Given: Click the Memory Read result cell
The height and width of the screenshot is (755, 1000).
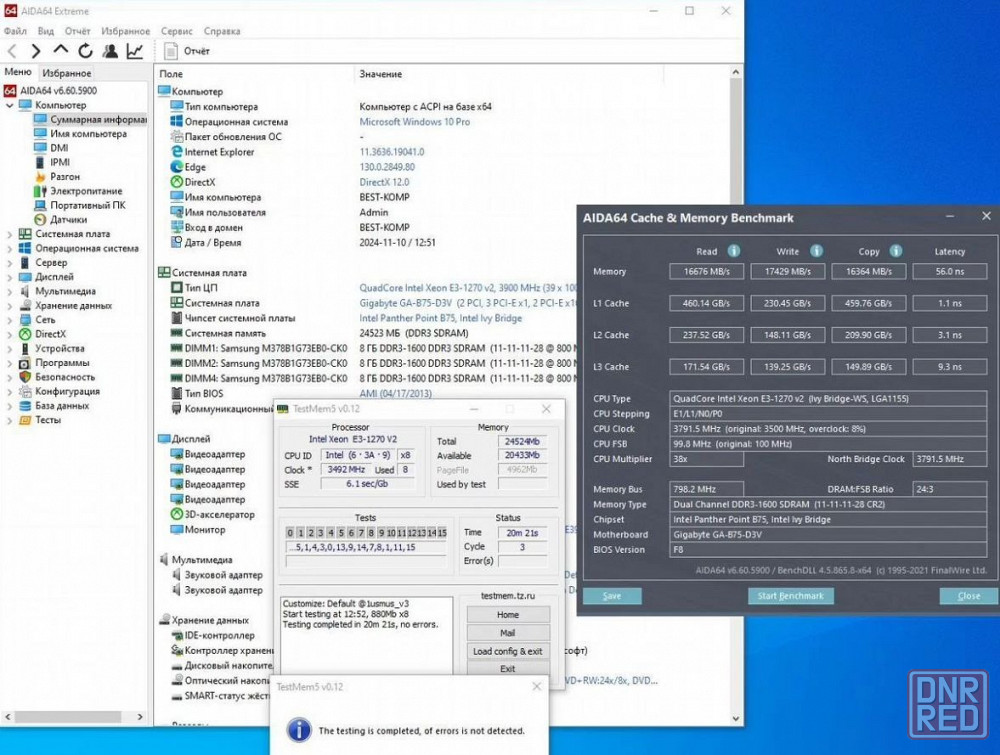Looking at the screenshot, I should pyautogui.click(x=707, y=271).
